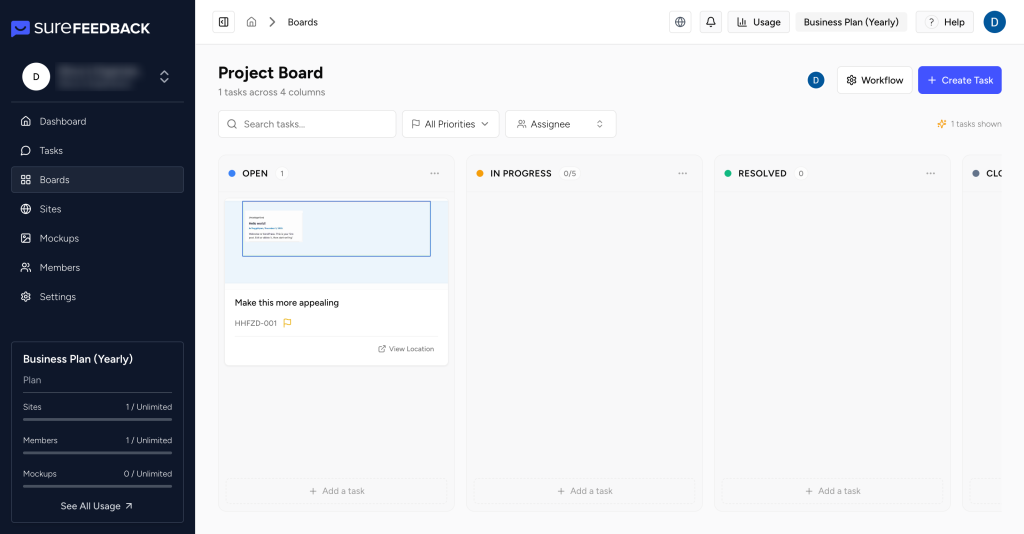The width and height of the screenshot is (1024, 534).
Task: Open the RESOLVED column options menu
Action: pyautogui.click(x=930, y=173)
